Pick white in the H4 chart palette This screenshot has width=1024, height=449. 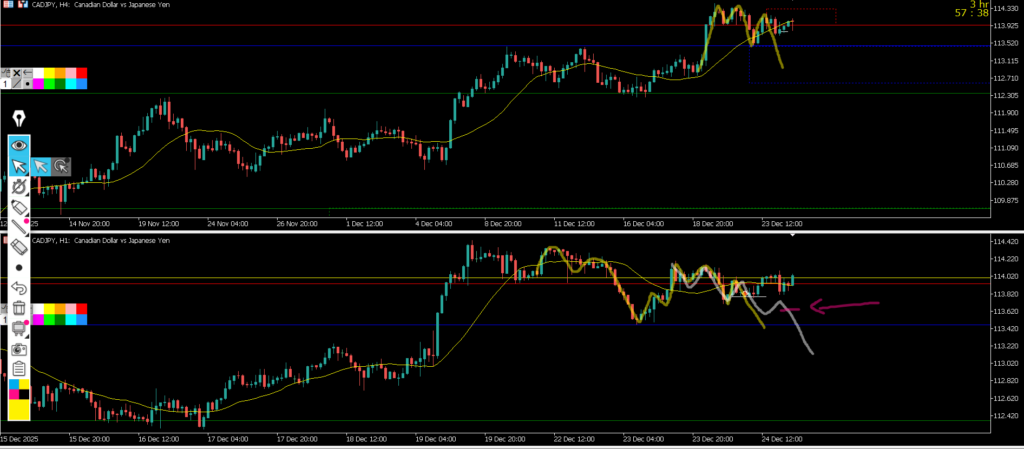[x=38, y=73]
